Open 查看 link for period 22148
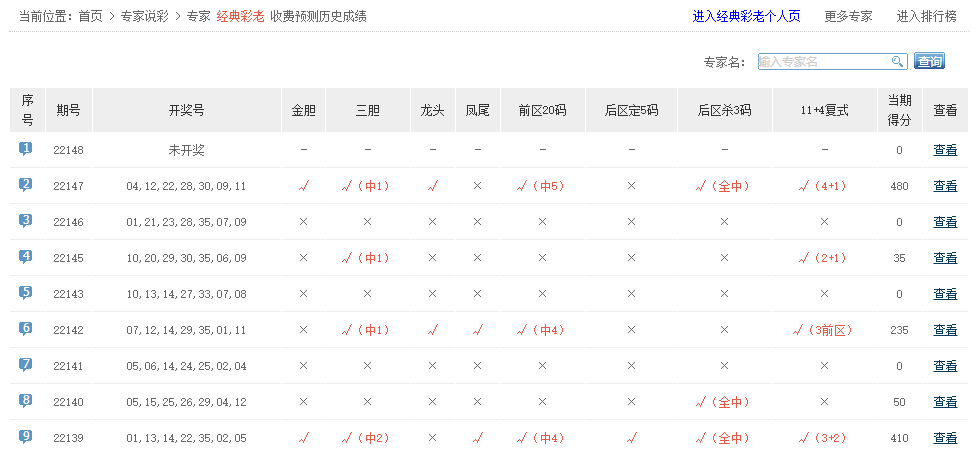The width and height of the screenshot is (971, 453). (944, 150)
